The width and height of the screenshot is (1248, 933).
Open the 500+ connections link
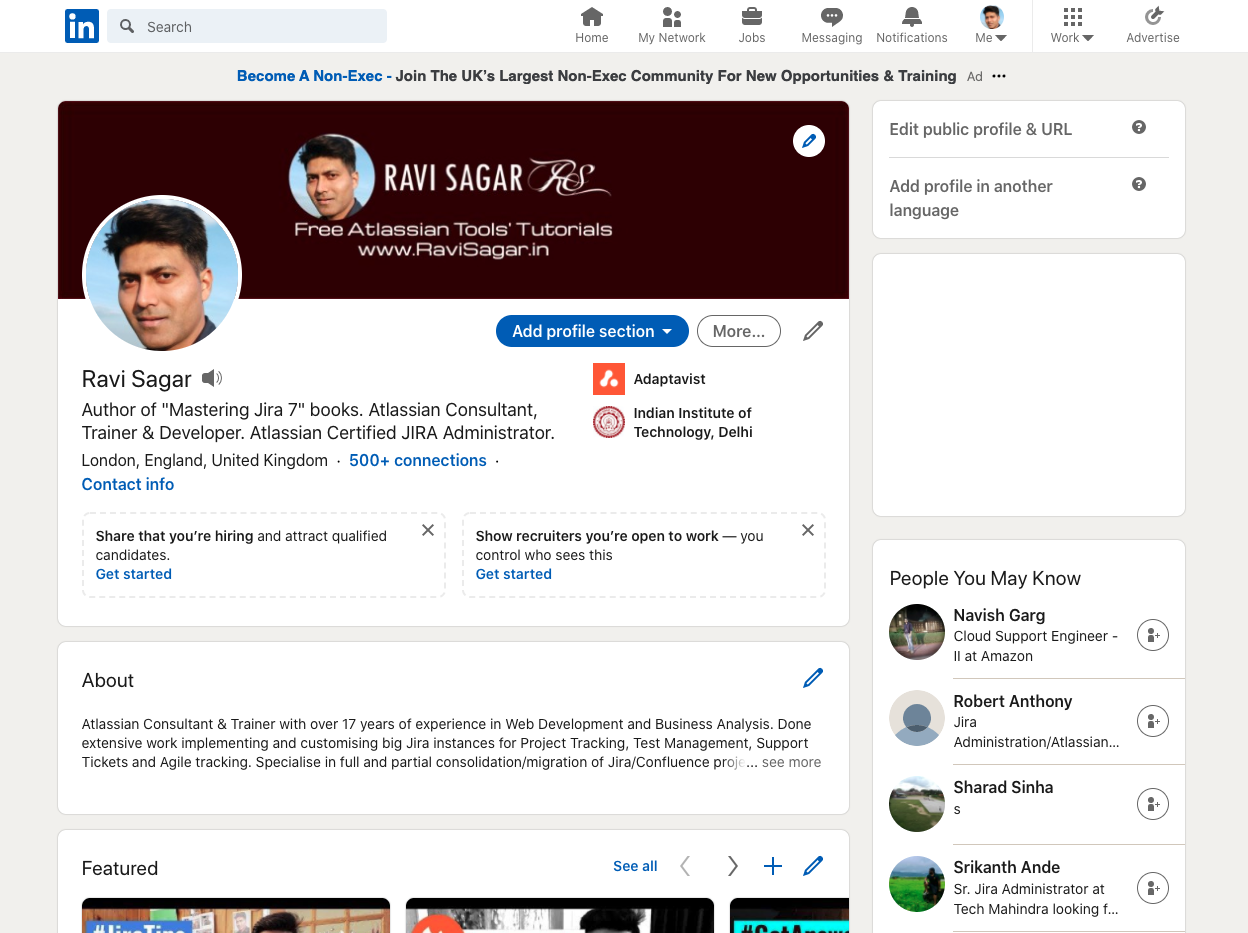[418, 460]
